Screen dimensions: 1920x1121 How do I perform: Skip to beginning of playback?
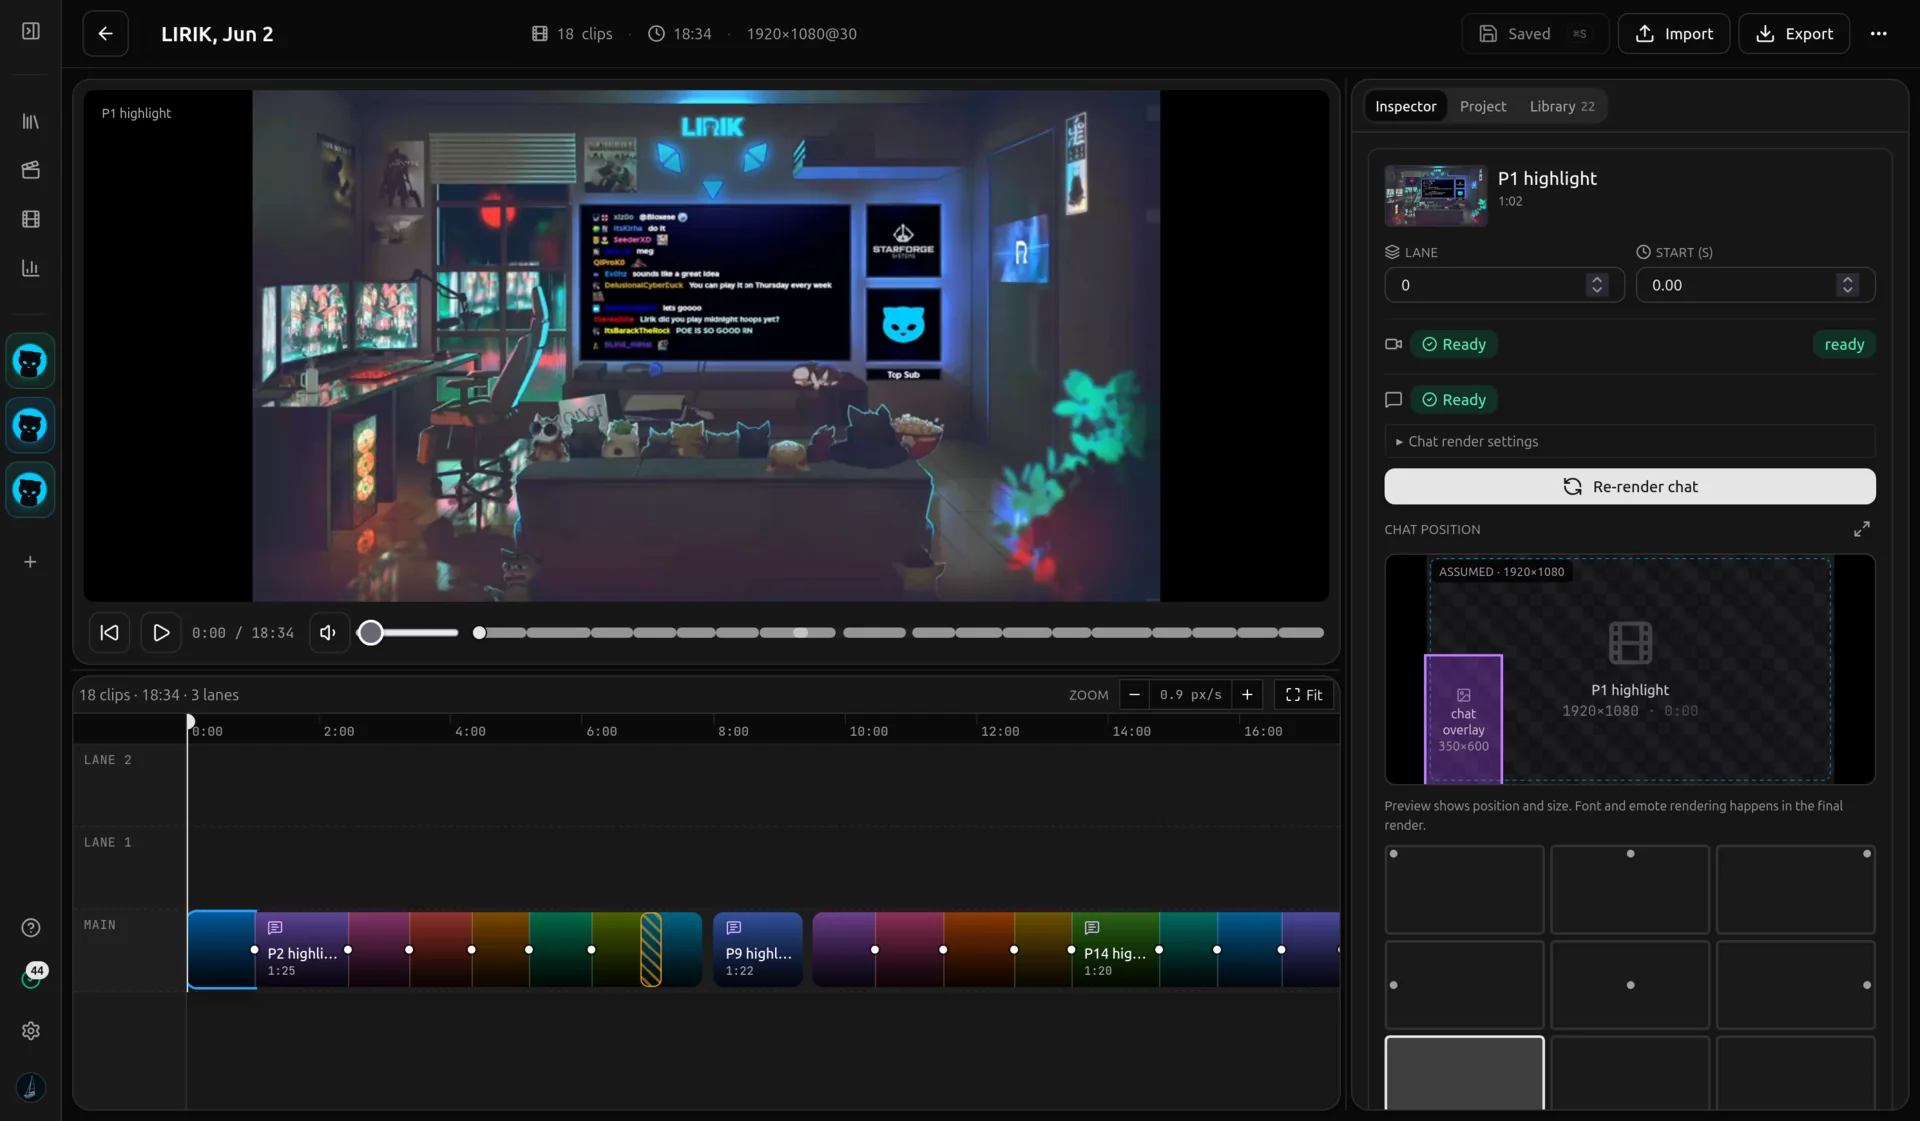tap(110, 633)
